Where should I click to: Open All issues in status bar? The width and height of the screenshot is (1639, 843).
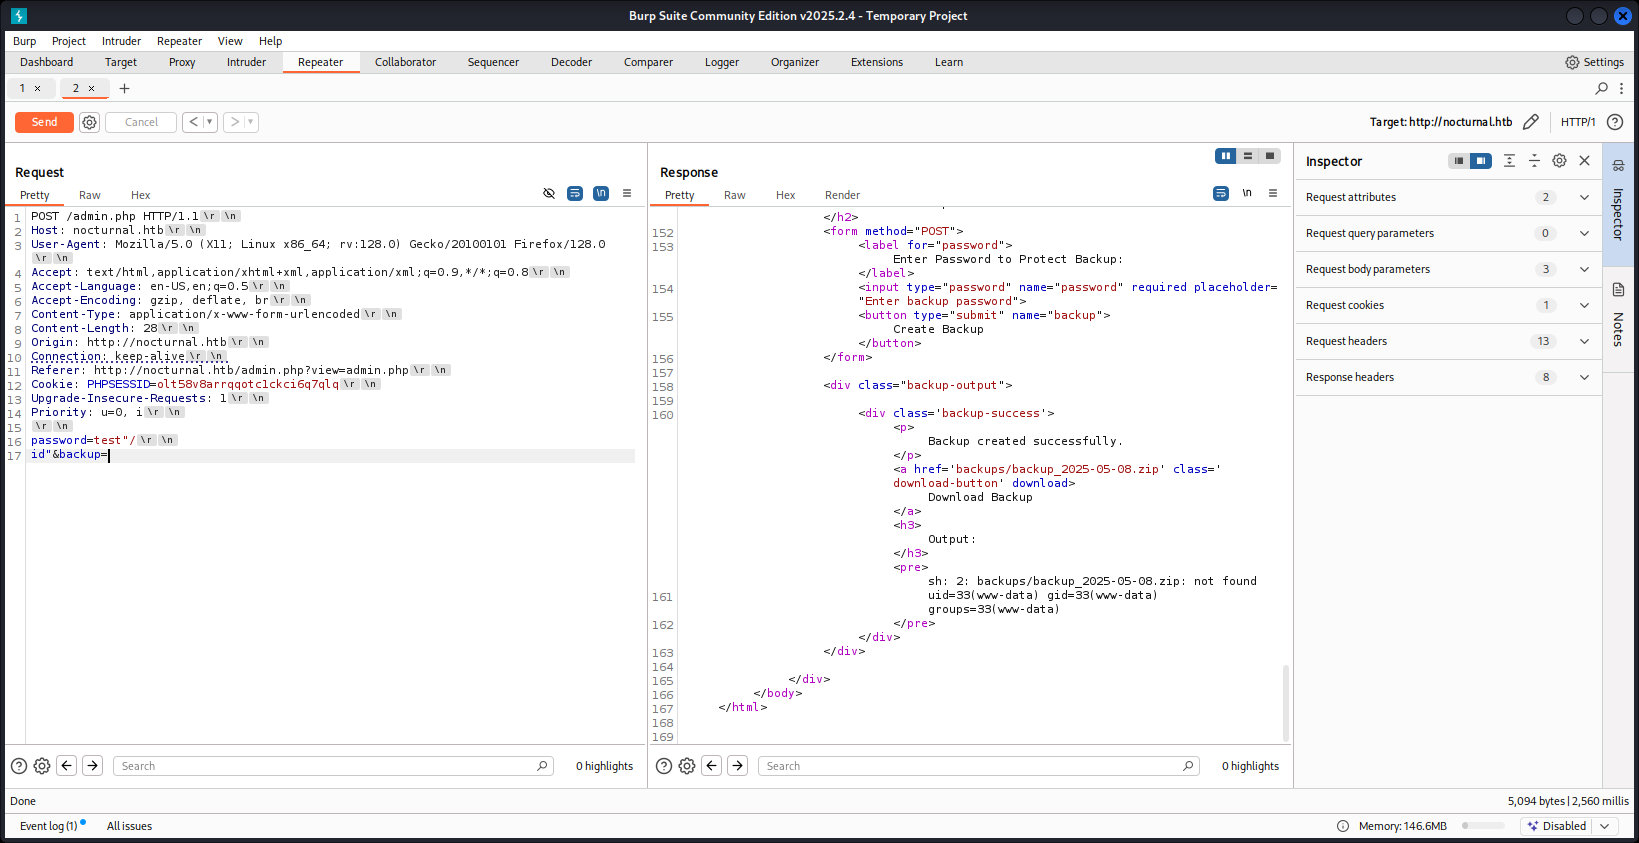pyautogui.click(x=129, y=826)
